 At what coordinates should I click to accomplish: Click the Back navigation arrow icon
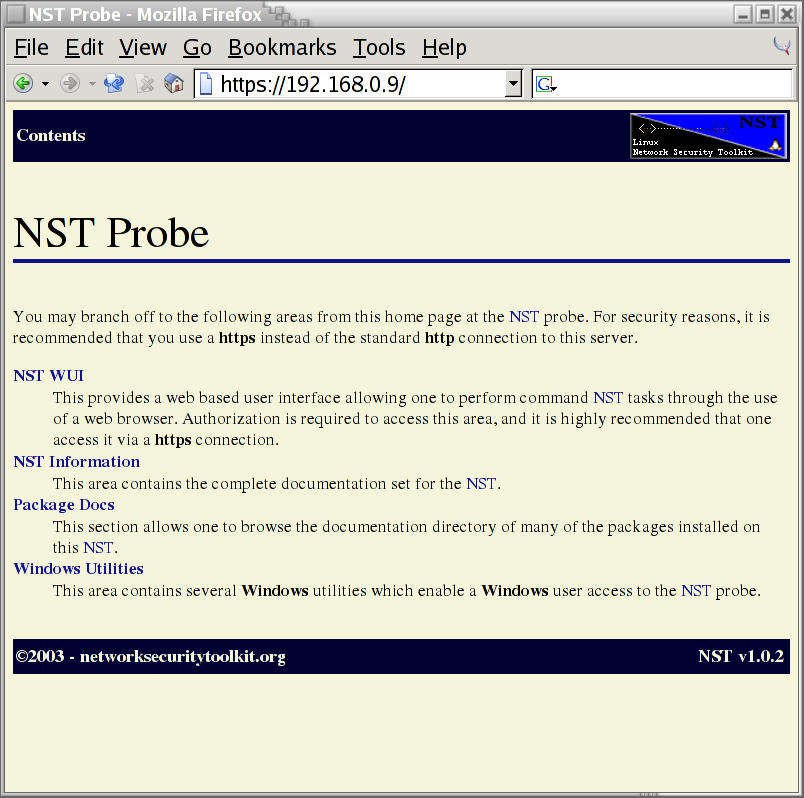pyautogui.click(x=21, y=83)
